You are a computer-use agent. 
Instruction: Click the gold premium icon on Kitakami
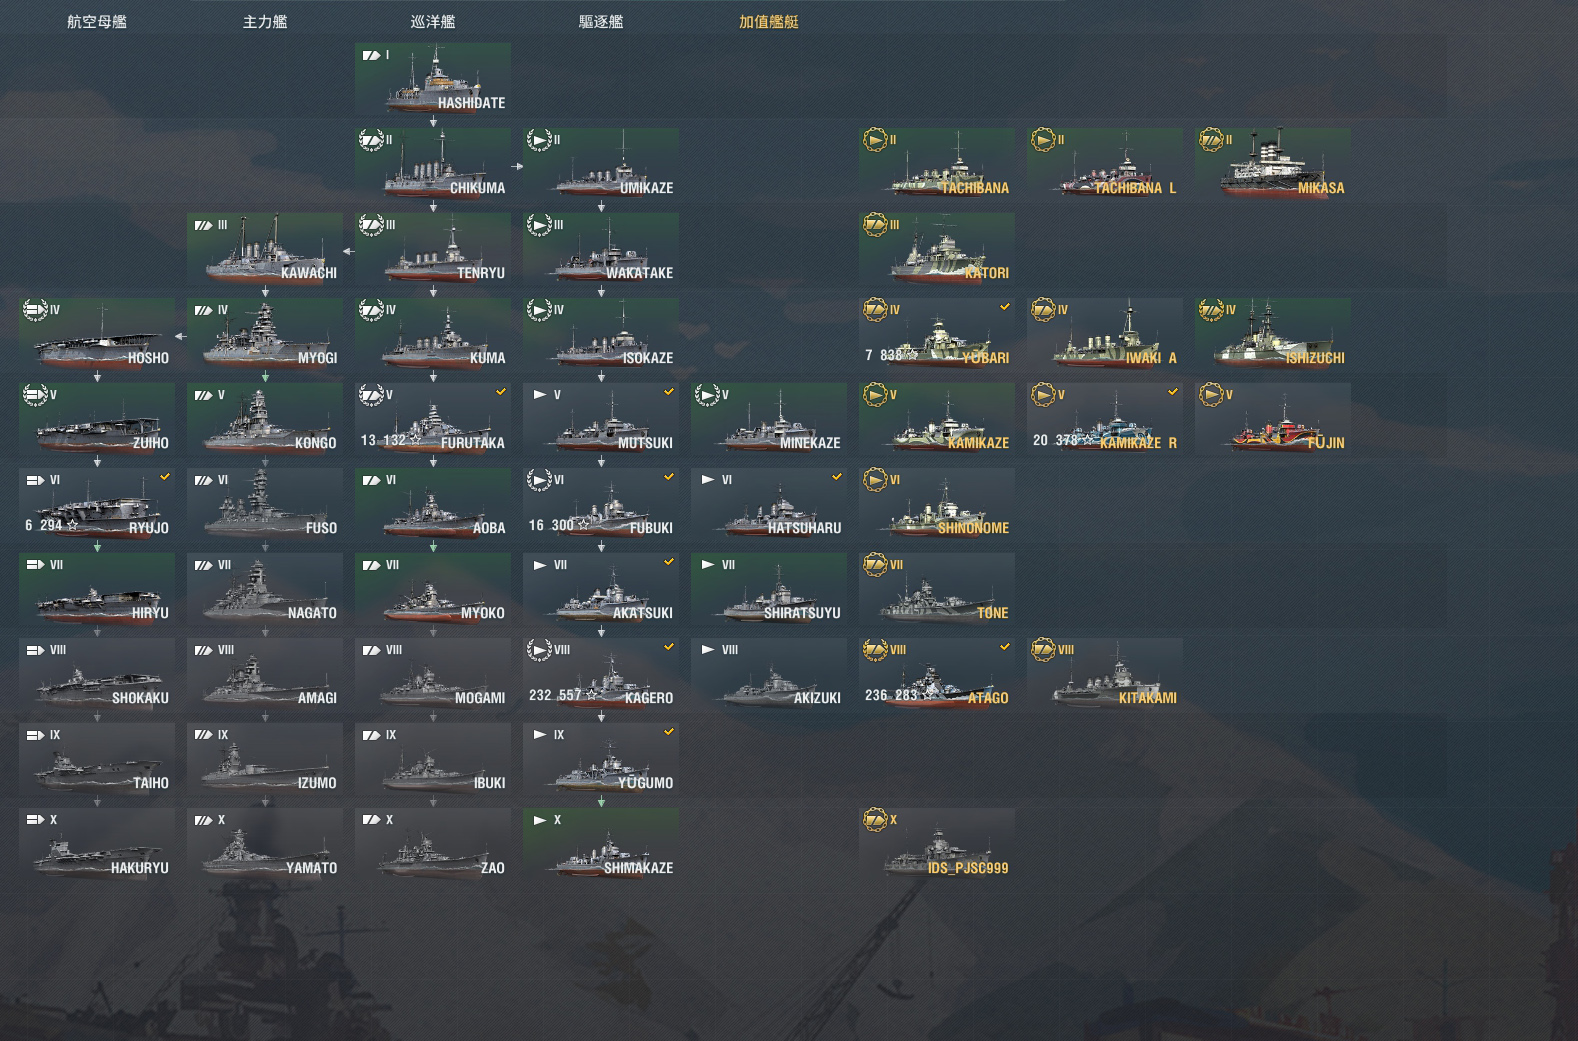(1043, 650)
